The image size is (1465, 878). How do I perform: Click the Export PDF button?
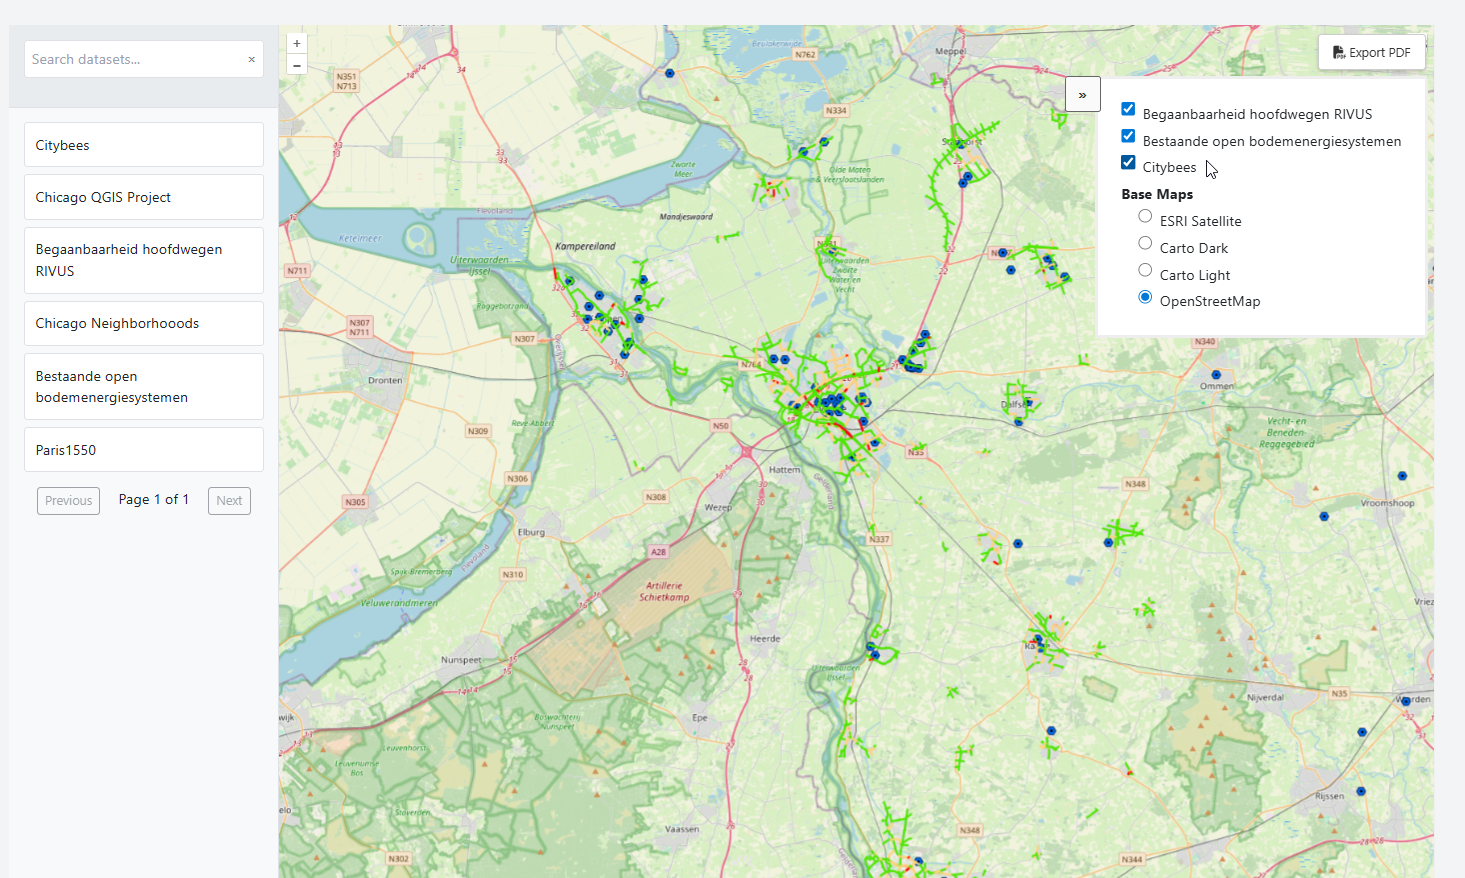(x=1371, y=53)
